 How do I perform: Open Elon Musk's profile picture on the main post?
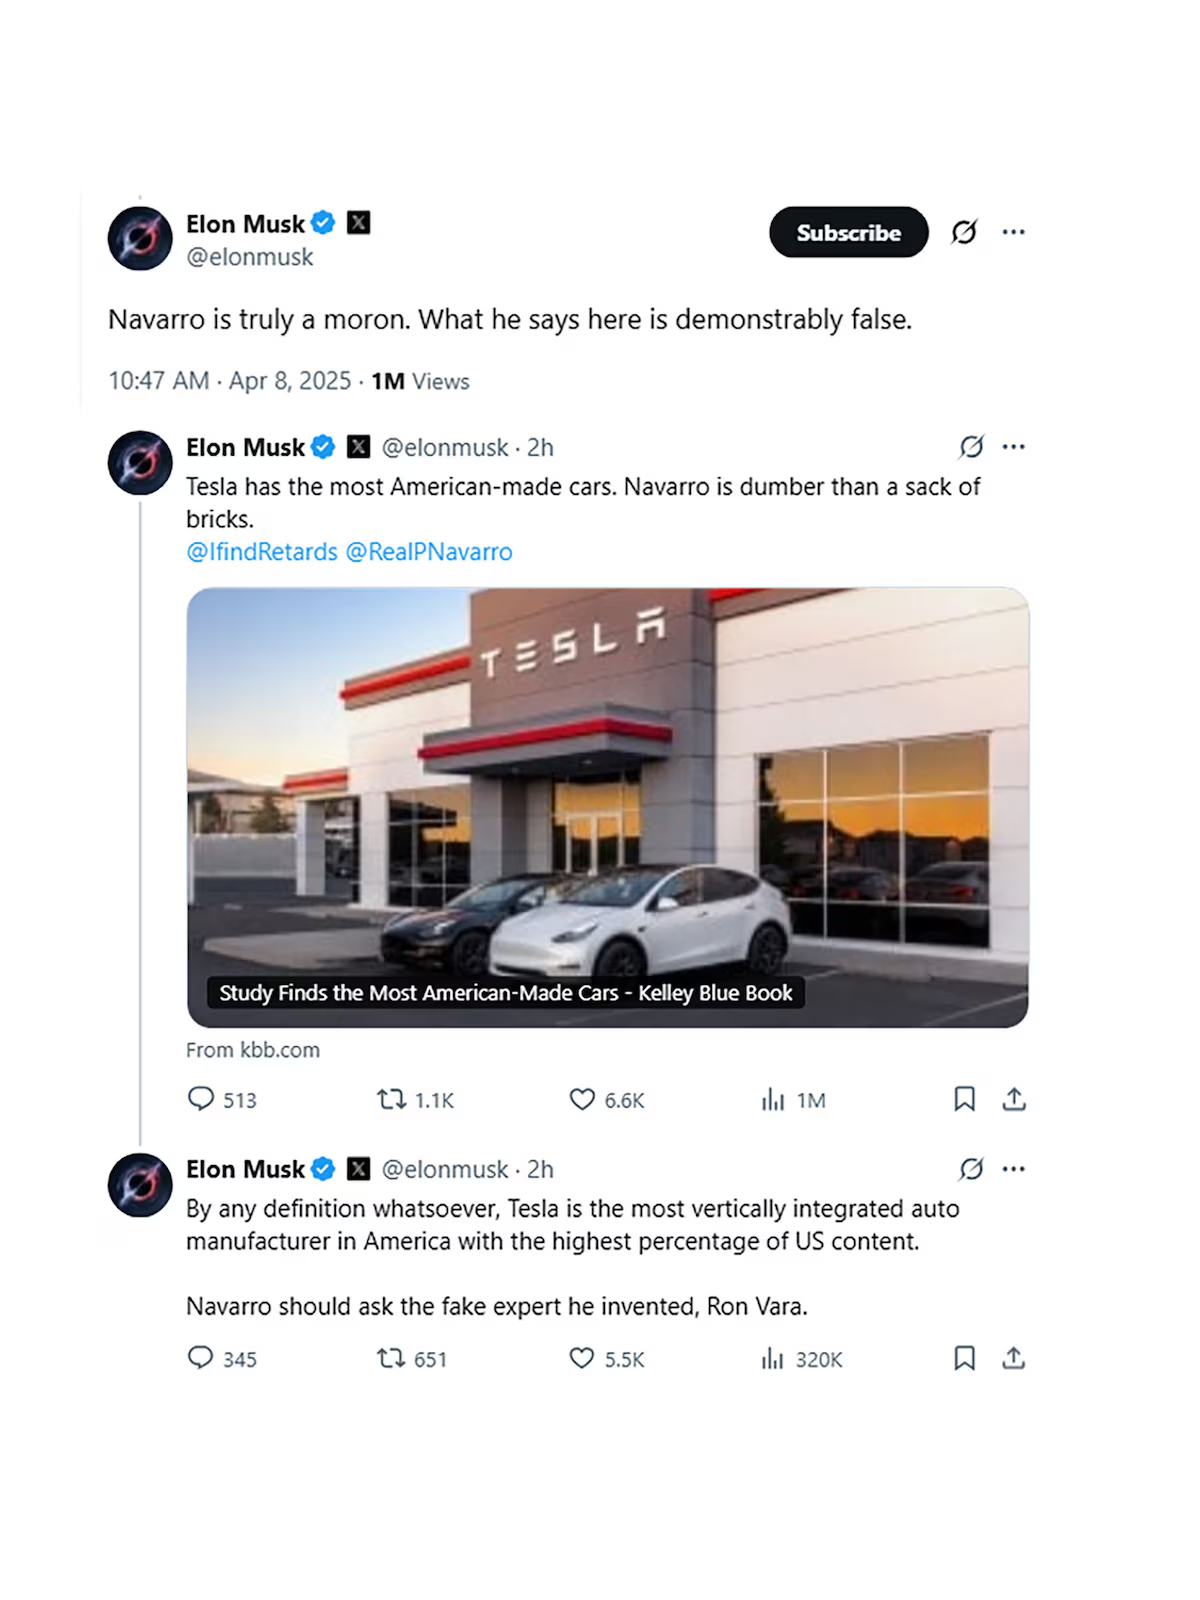[140, 239]
